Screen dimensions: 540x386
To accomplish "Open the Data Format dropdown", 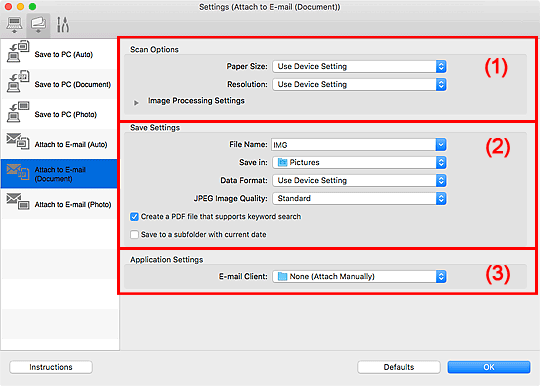I will click(359, 180).
